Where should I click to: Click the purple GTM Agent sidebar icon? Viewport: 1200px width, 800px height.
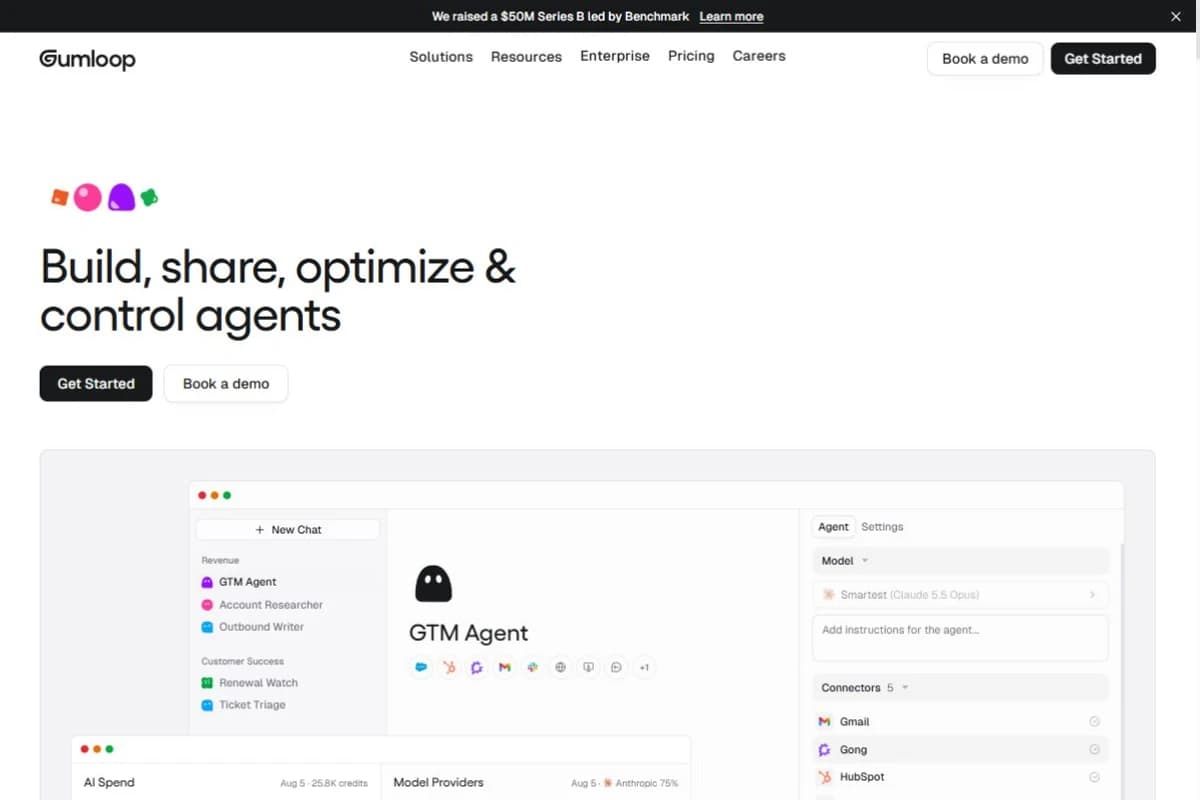[207, 582]
